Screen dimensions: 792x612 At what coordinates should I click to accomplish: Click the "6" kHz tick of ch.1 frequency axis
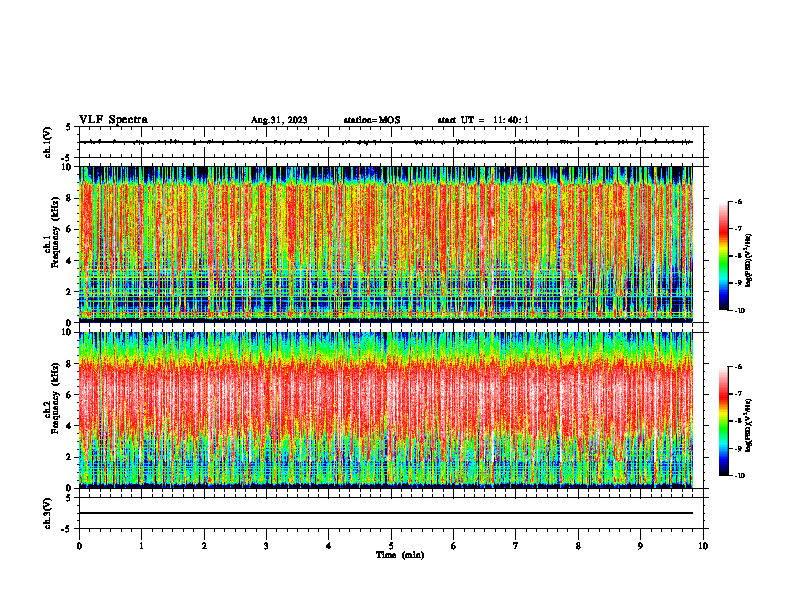pyautogui.click(x=70, y=229)
